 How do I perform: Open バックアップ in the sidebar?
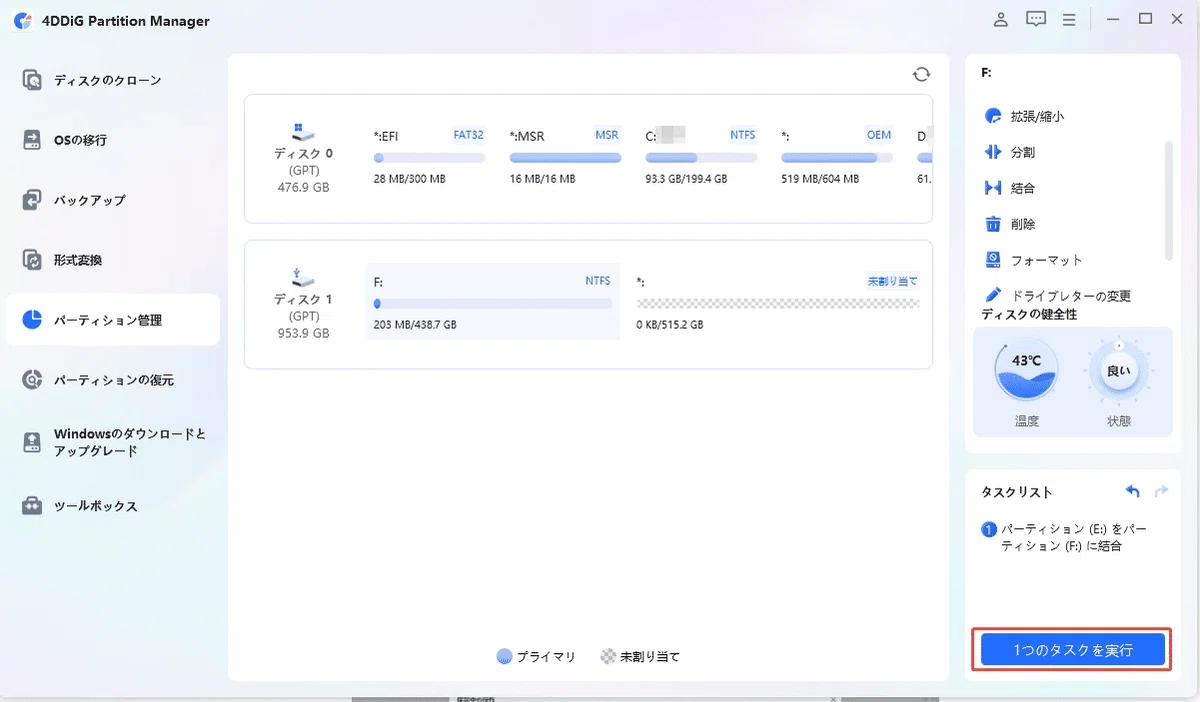[113, 200]
